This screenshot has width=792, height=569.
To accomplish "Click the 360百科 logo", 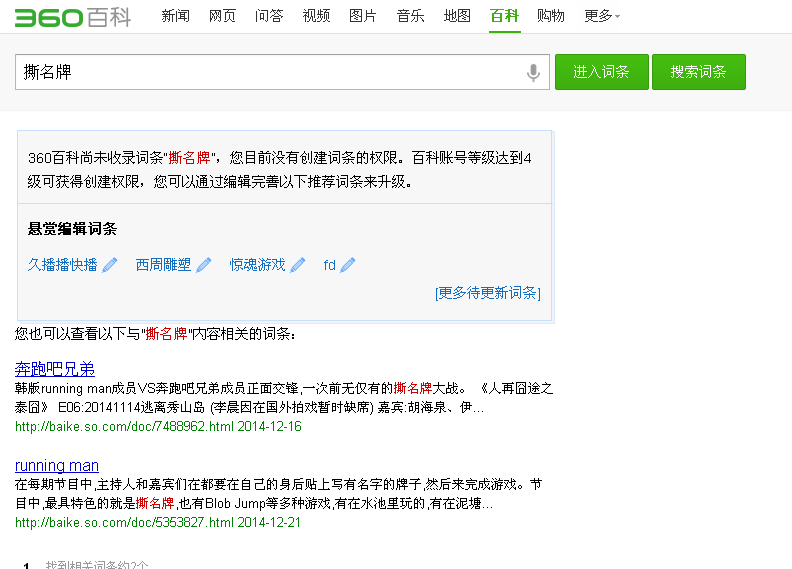I will click(x=73, y=17).
